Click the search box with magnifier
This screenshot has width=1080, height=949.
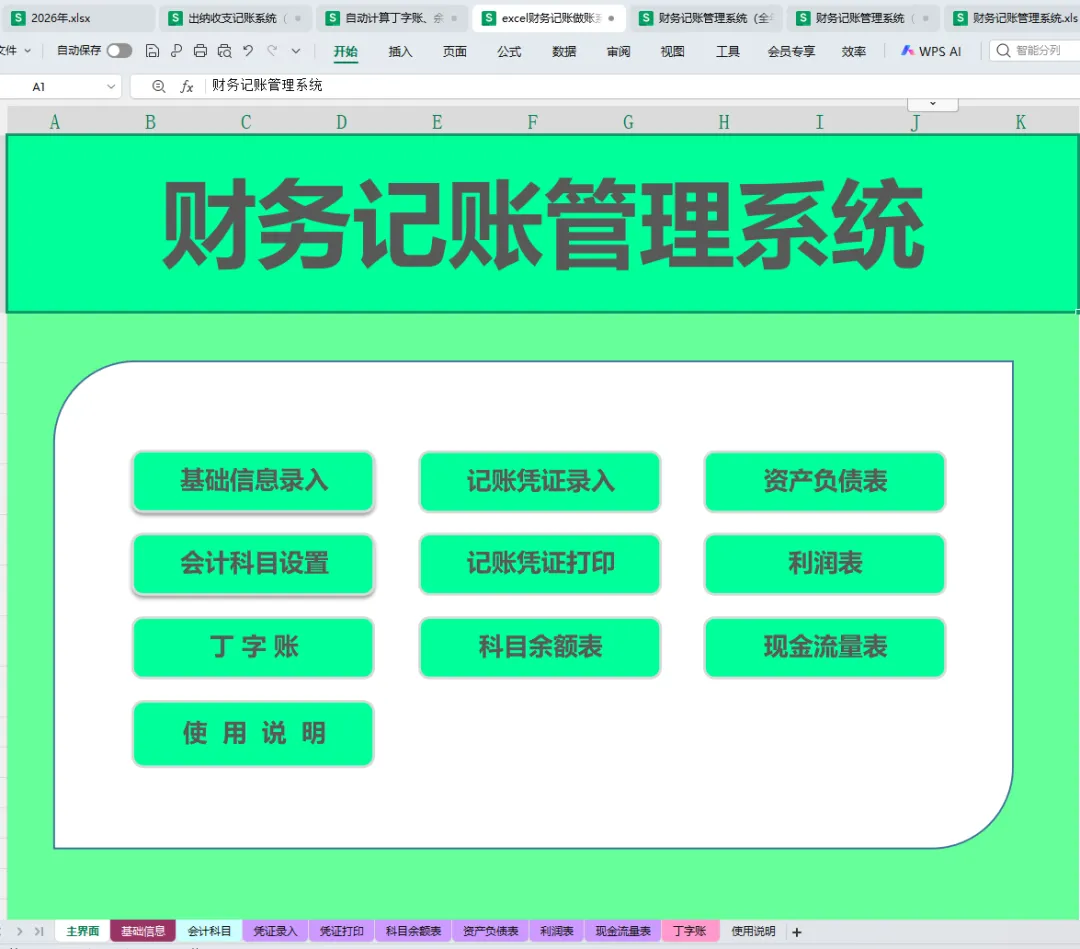tap(1035, 50)
